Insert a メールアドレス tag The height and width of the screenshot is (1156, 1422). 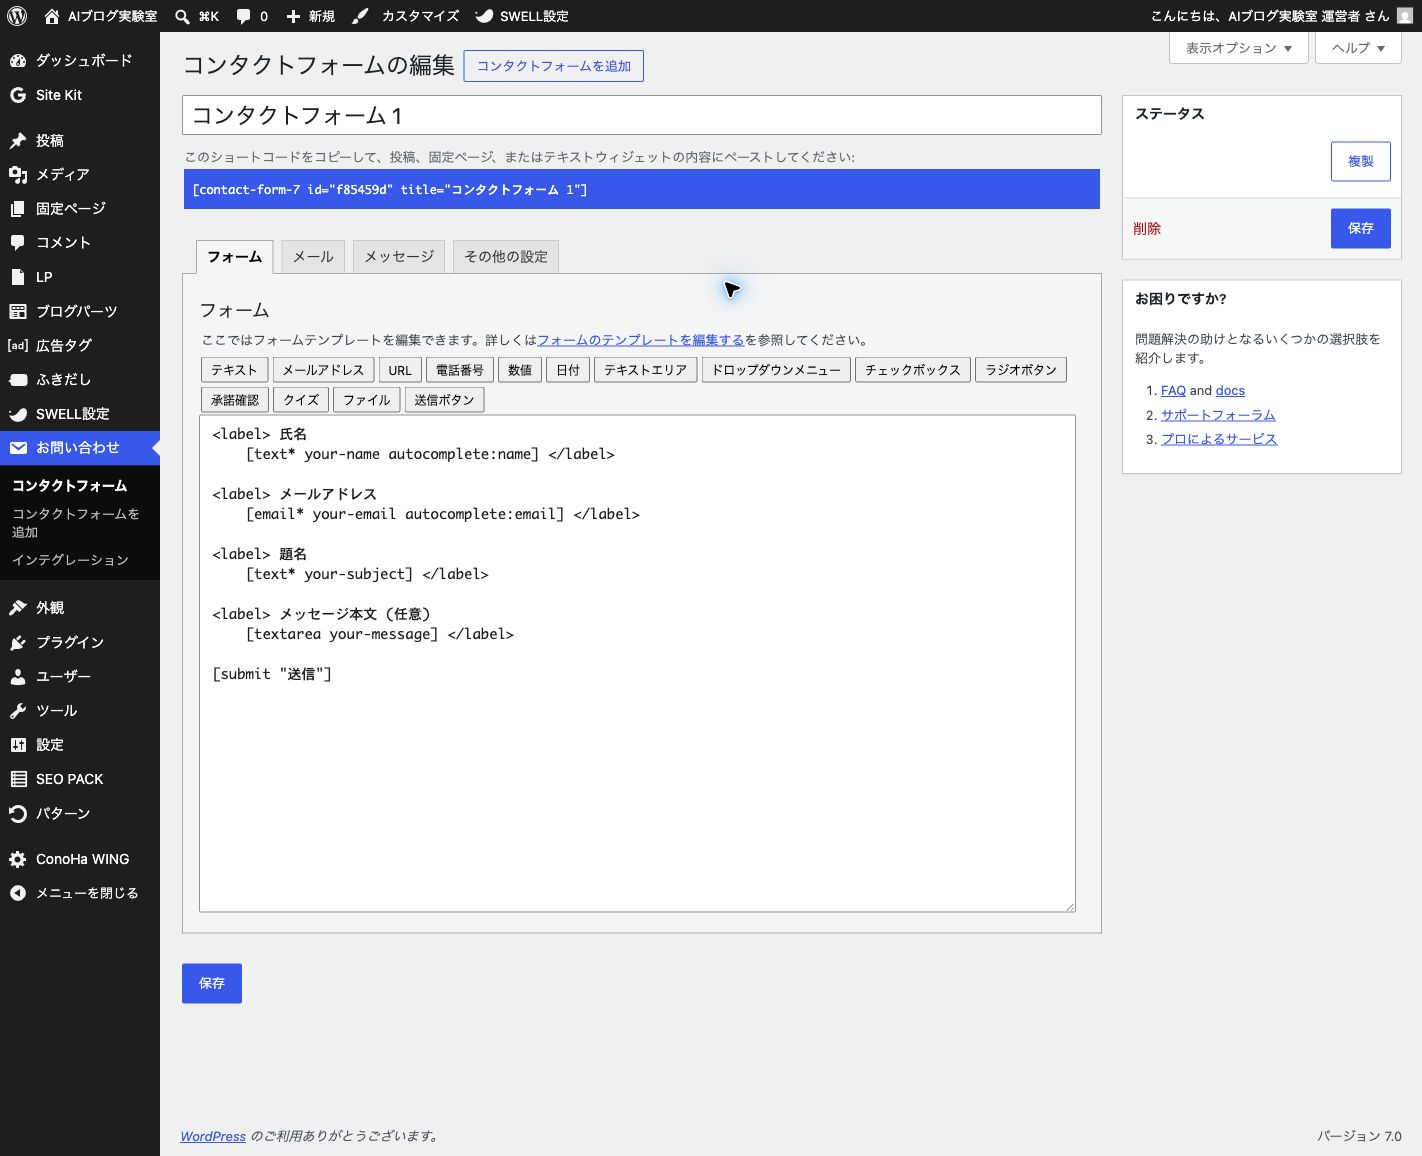[x=323, y=370]
